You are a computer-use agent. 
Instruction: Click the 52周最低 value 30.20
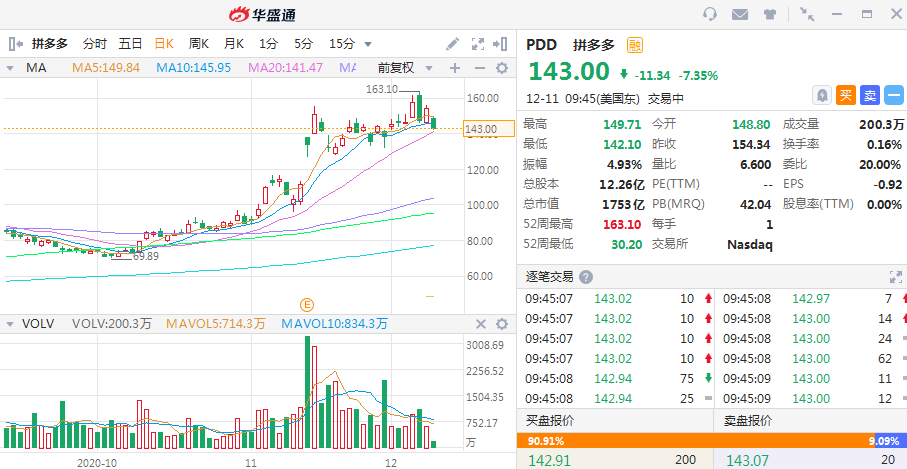[626, 244]
